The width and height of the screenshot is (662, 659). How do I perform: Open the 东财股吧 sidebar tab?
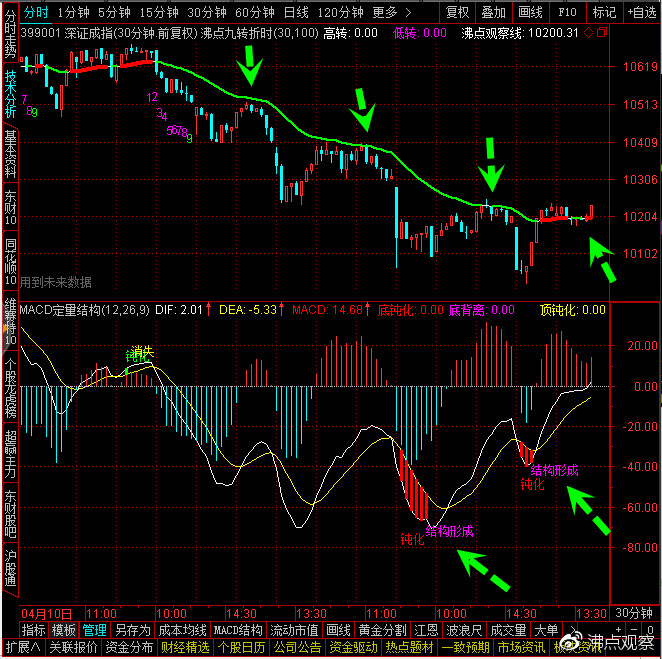tap(10, 514)
